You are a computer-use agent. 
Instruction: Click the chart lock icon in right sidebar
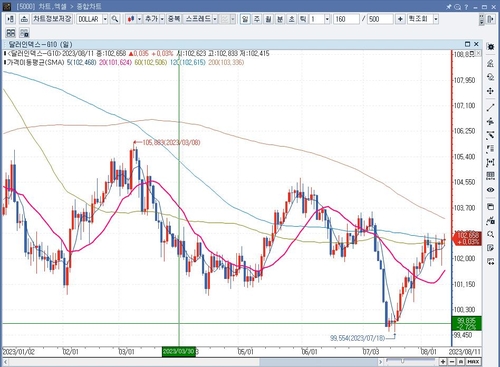[490, 220]
